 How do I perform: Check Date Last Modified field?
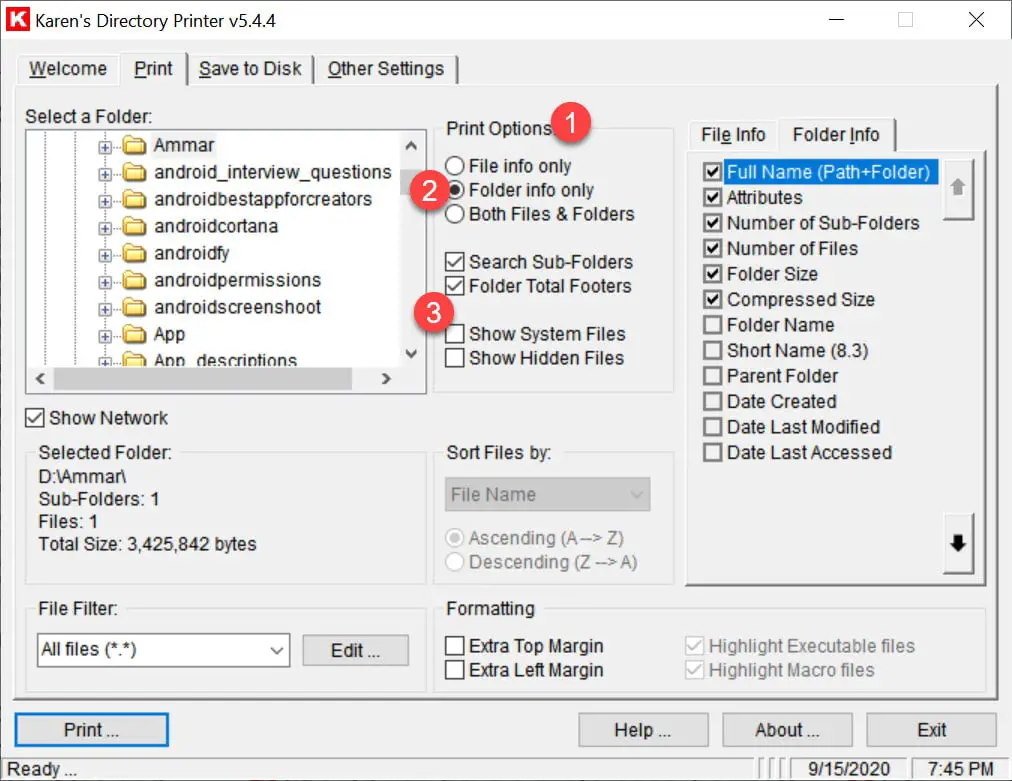point(713,427)
